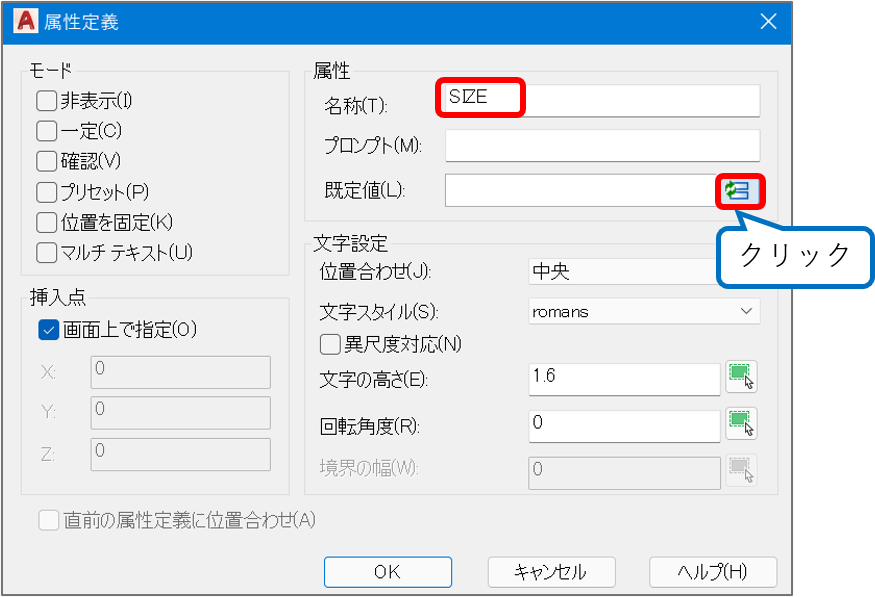
Task: Open the 文字スタイル(S) dropdown showing romans
Action: 644,311
